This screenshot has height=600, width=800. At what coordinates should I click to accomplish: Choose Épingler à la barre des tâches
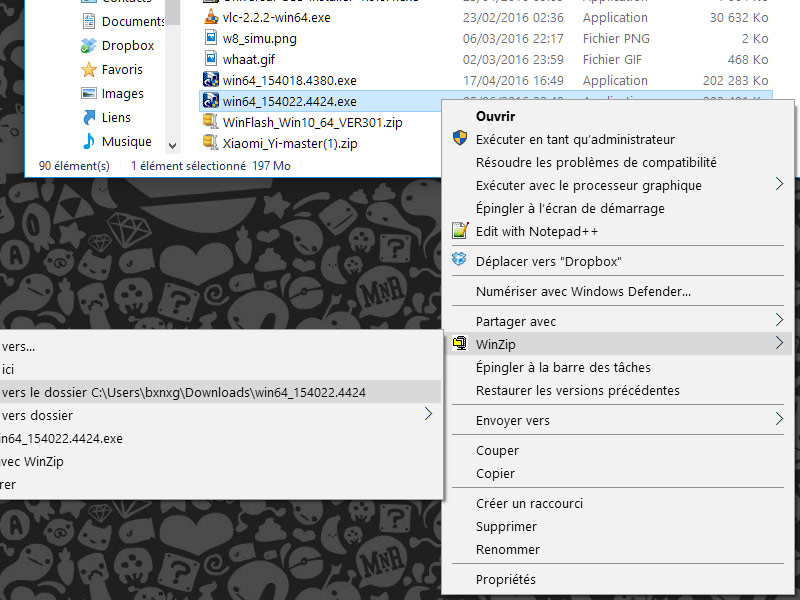(x=563, y=367)
